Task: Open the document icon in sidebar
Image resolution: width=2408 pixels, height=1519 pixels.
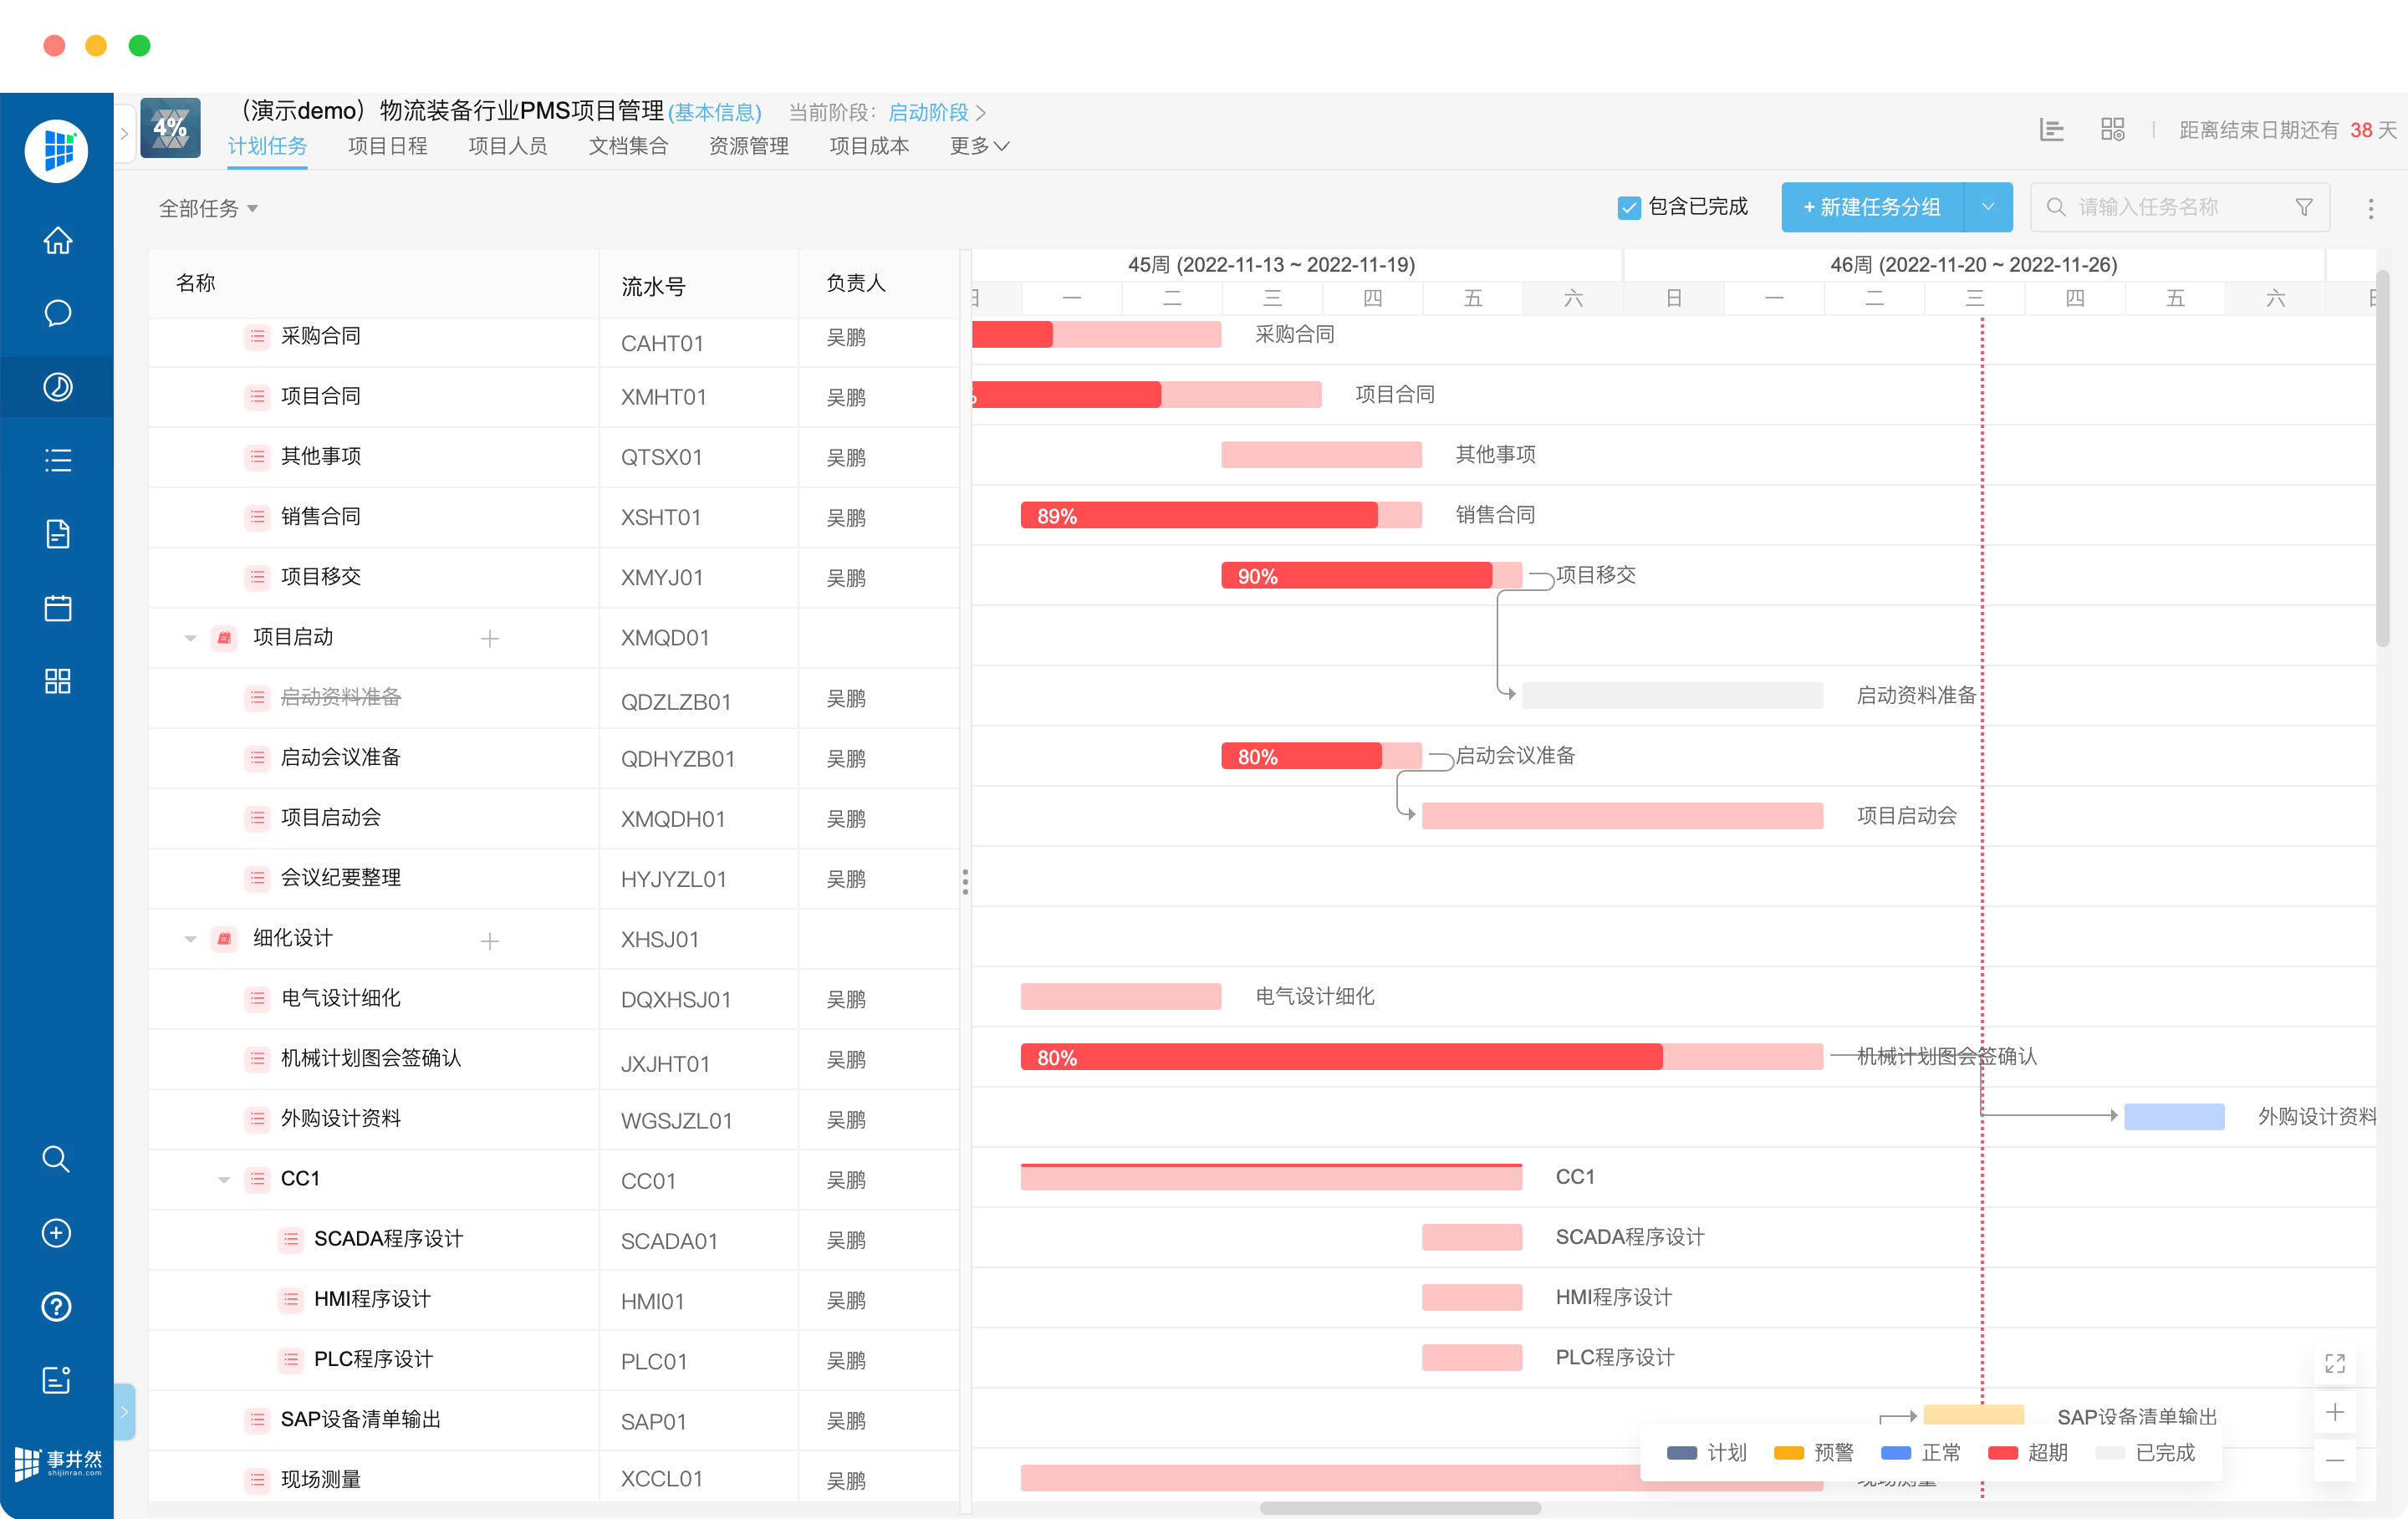Action: (x=57, y=534)
